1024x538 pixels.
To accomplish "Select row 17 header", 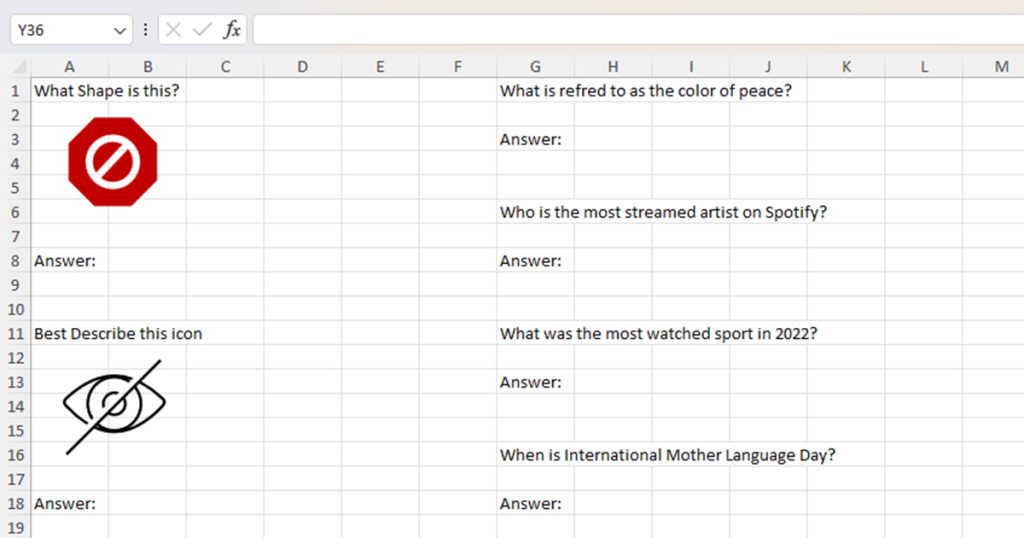I will click(15, 479).
